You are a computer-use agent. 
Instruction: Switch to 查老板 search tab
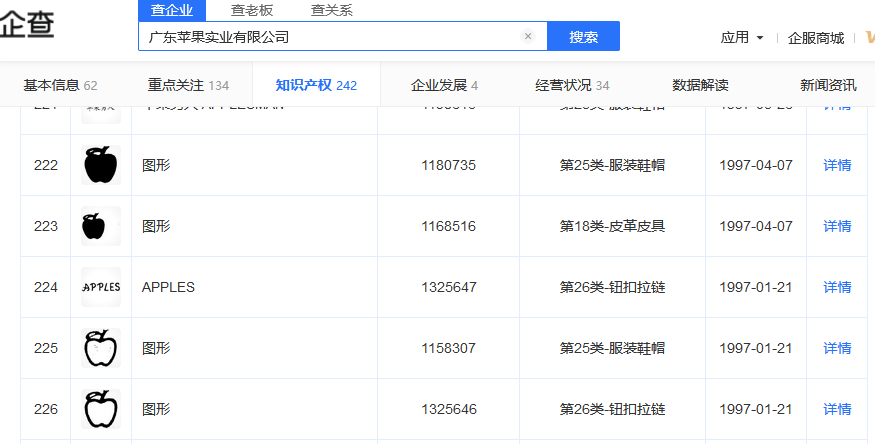coord(252,10)
